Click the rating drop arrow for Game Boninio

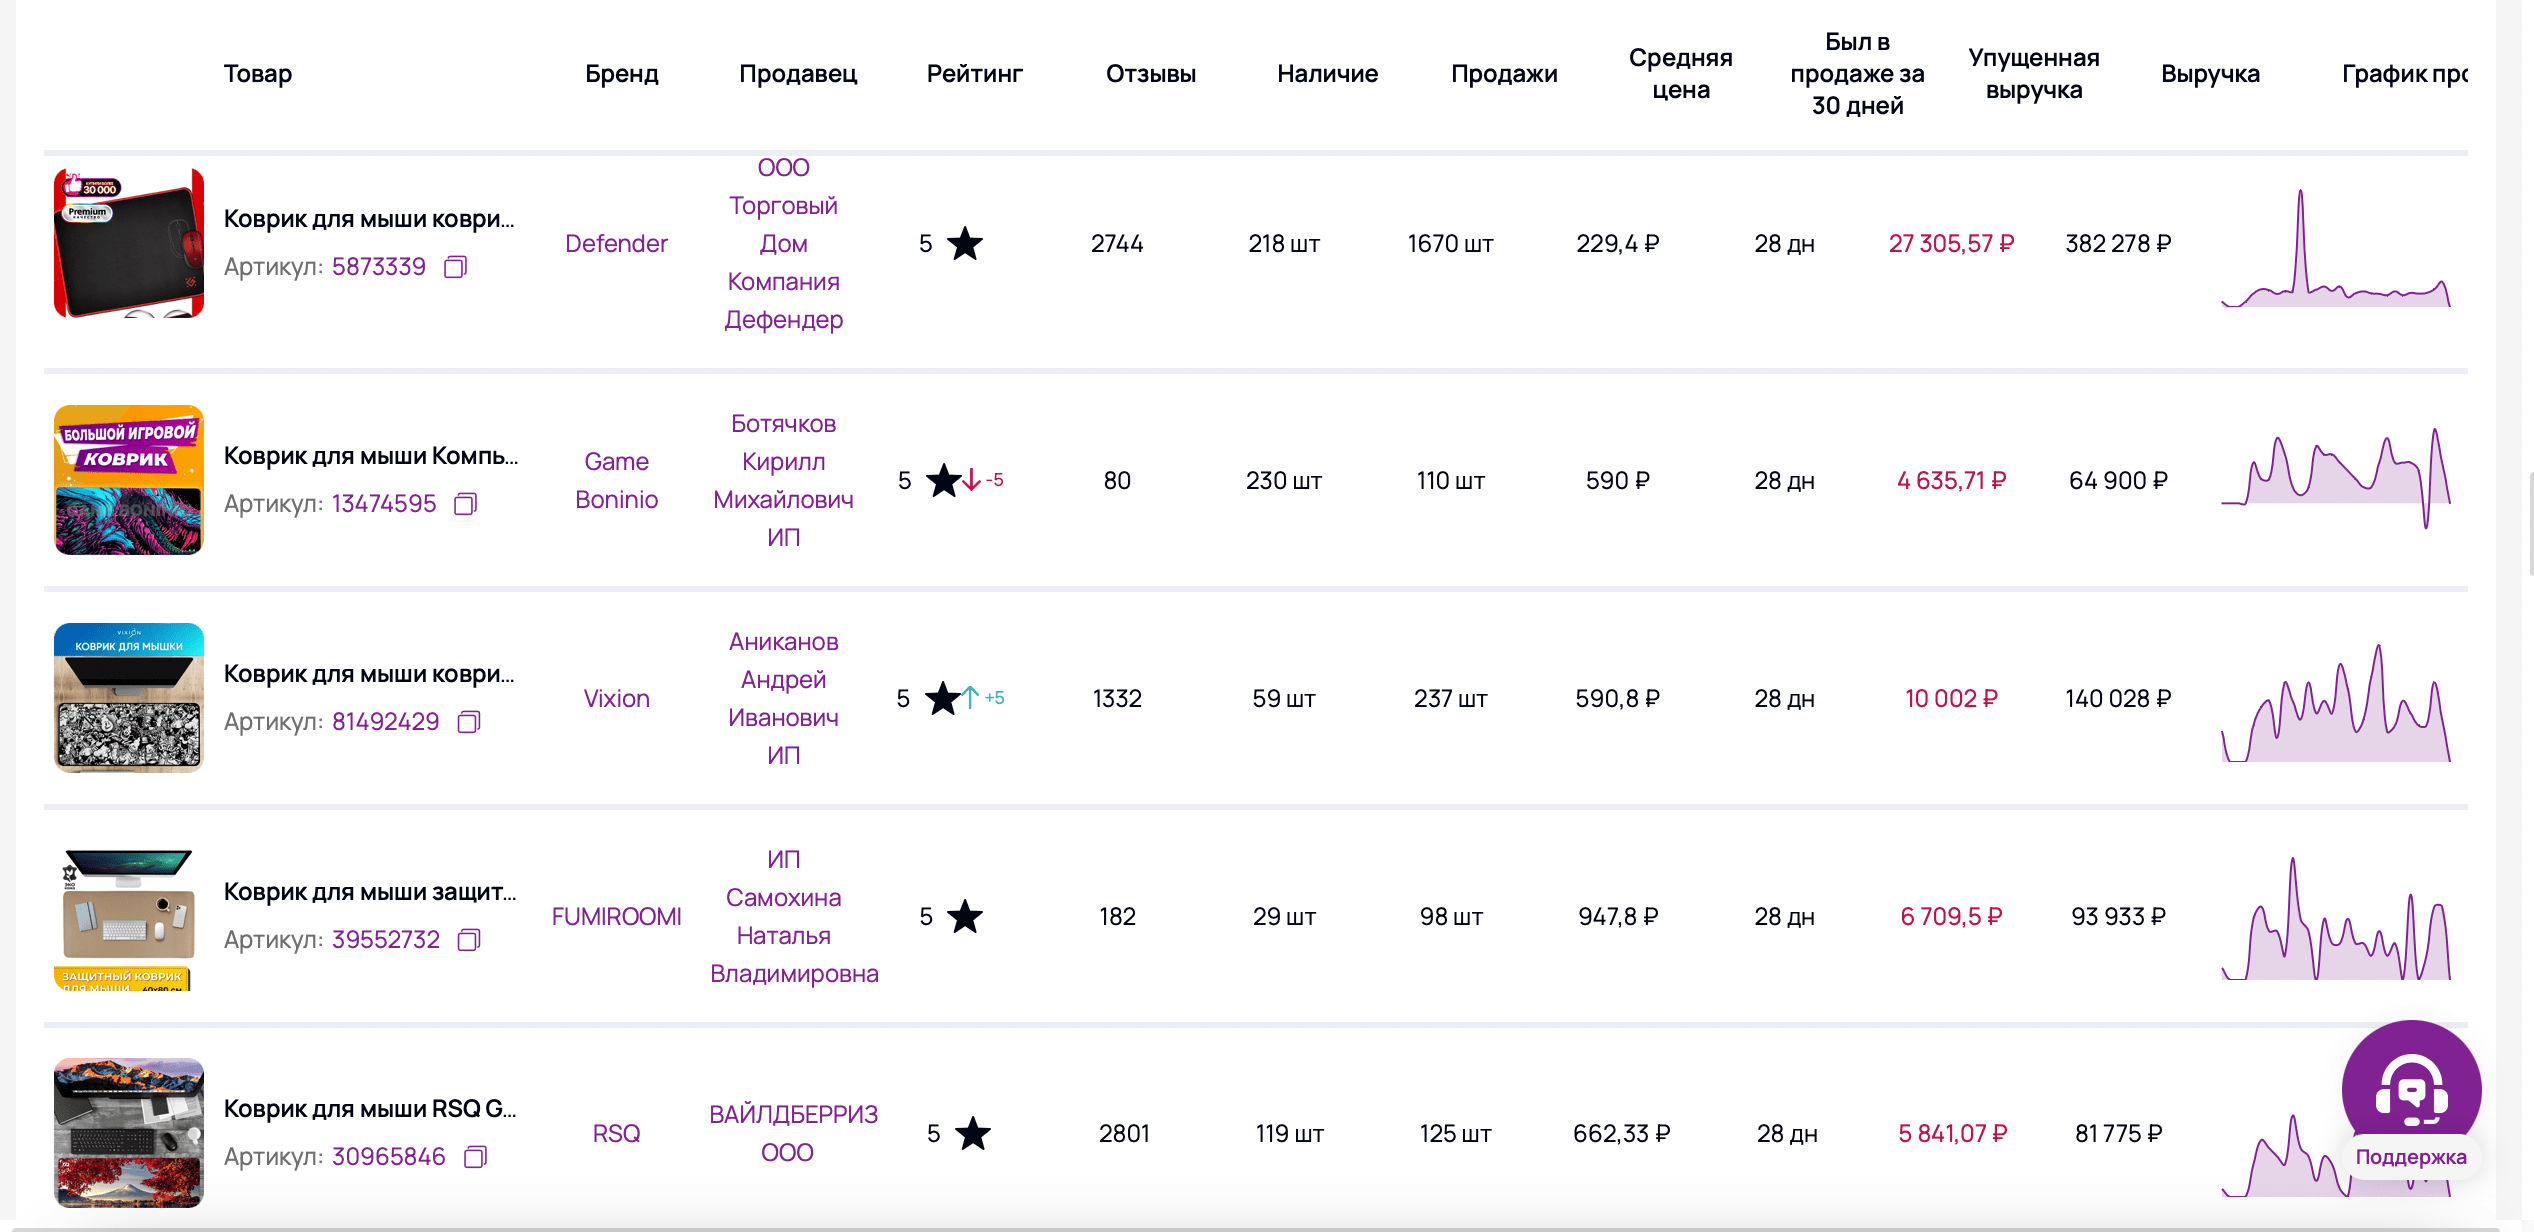[x=971, y=481]
